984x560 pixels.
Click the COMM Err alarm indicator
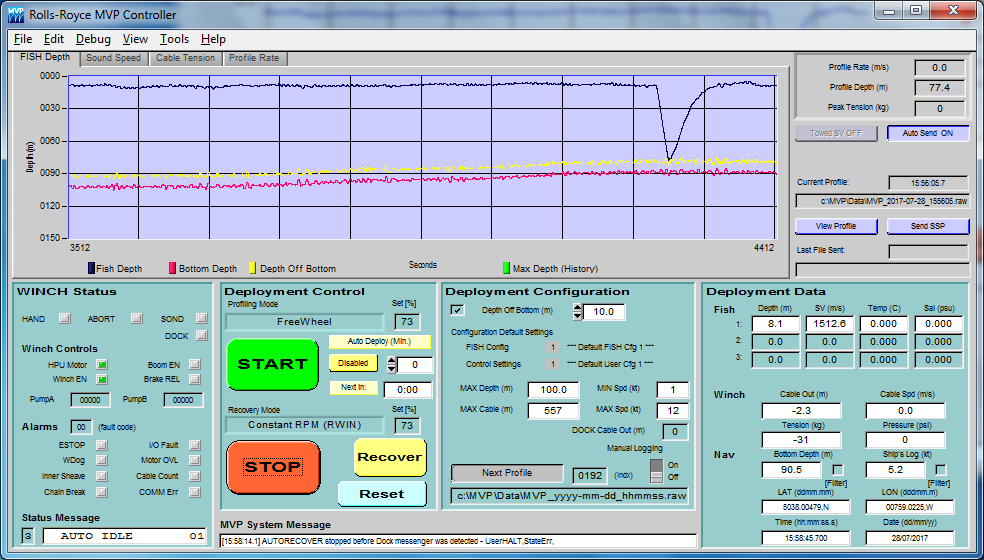coord(195,492)
